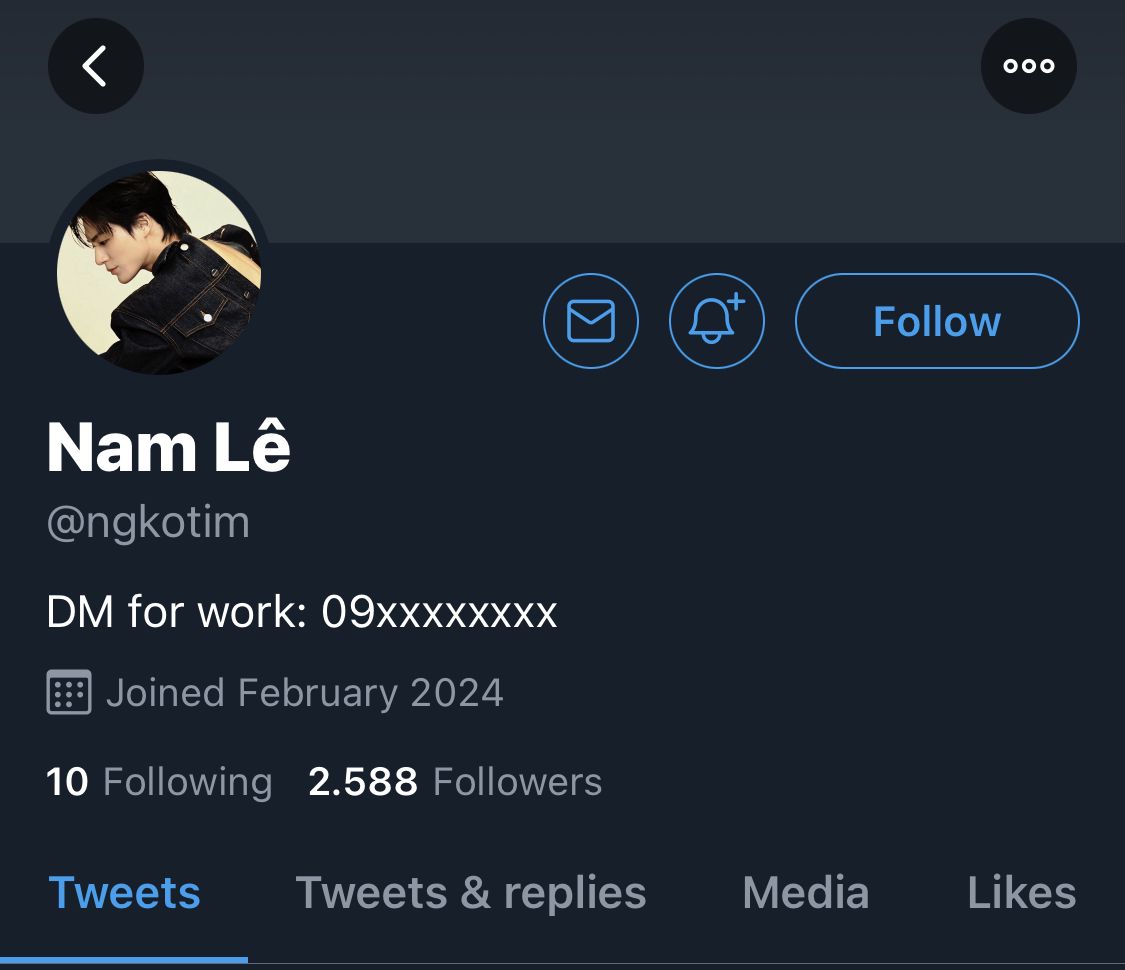Image resolution: width=1125 pixels, height=970 pixels.
Task: View the 10 Following list
Action: [x=159, y=781]
